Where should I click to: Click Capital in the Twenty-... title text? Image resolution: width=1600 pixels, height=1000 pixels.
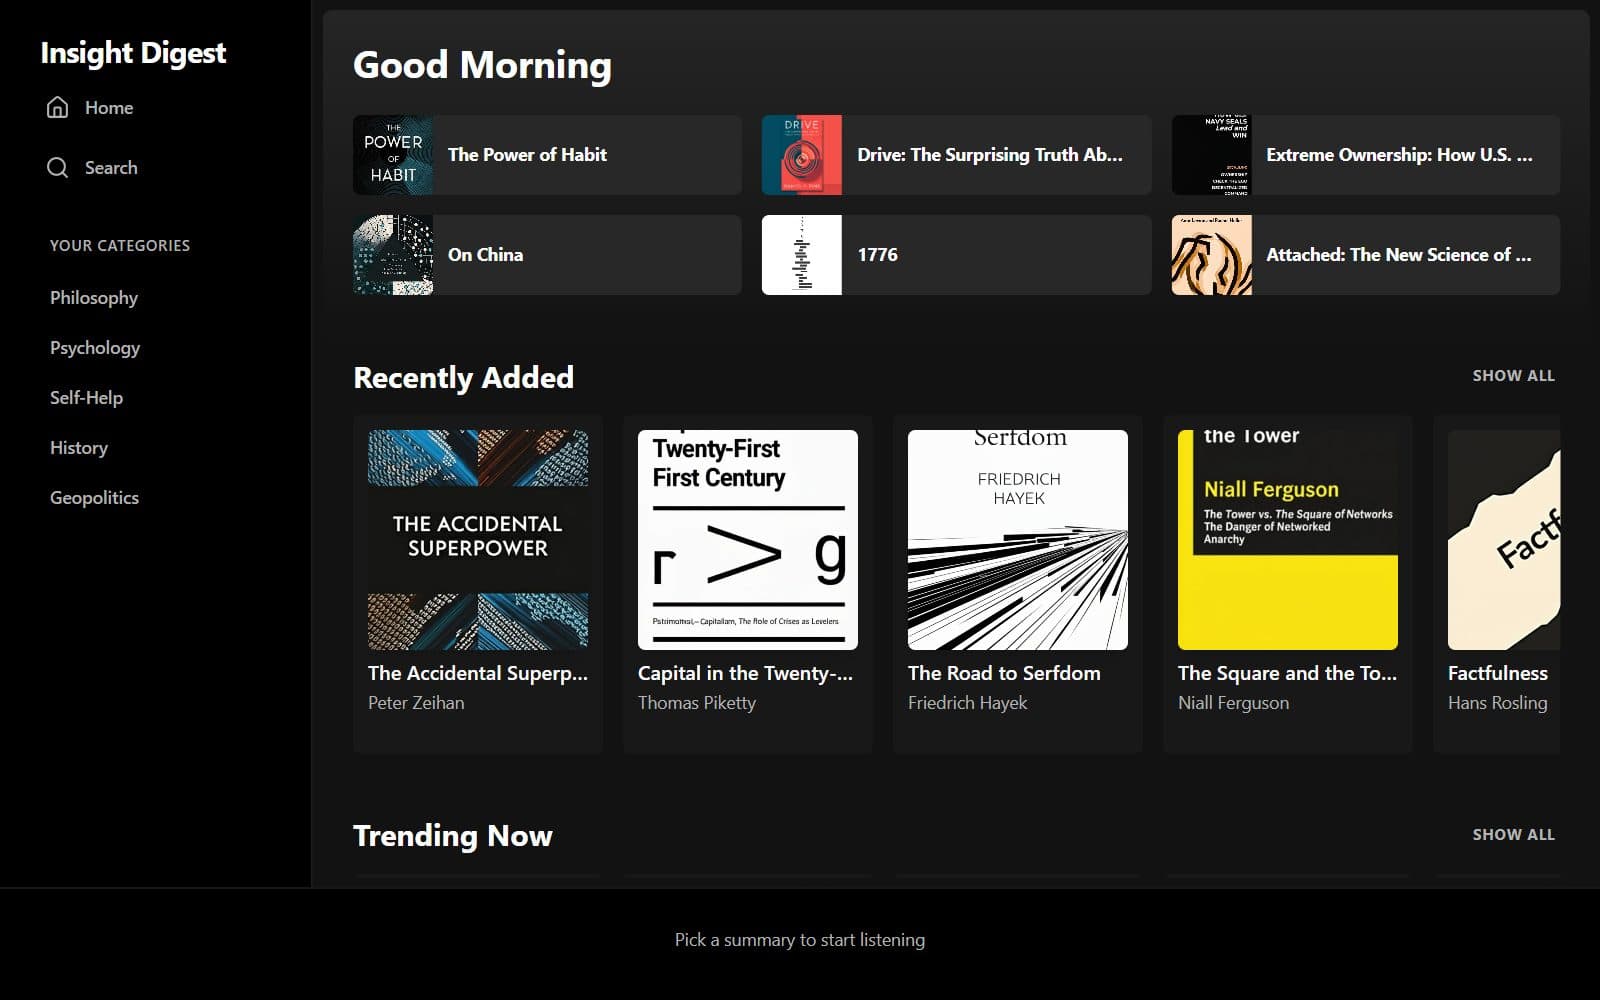746,673
